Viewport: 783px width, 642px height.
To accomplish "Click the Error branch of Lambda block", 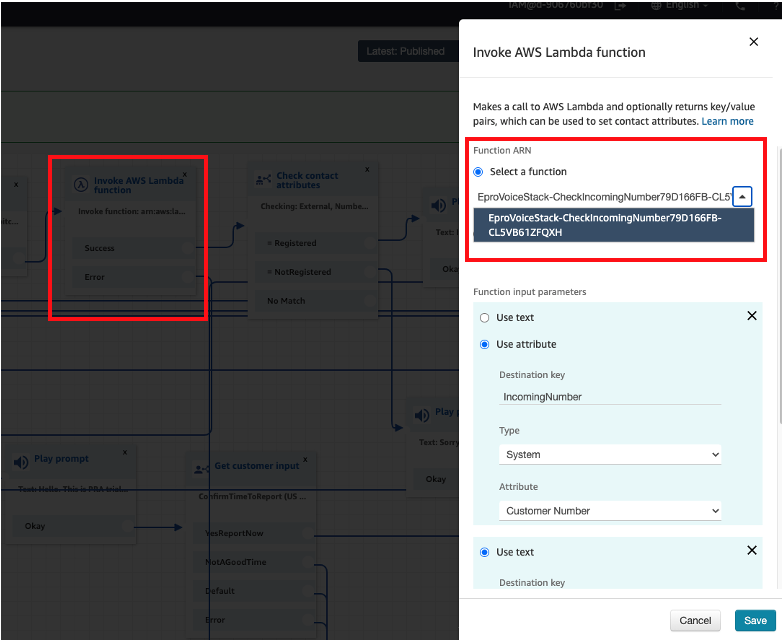I will point(134,277).
